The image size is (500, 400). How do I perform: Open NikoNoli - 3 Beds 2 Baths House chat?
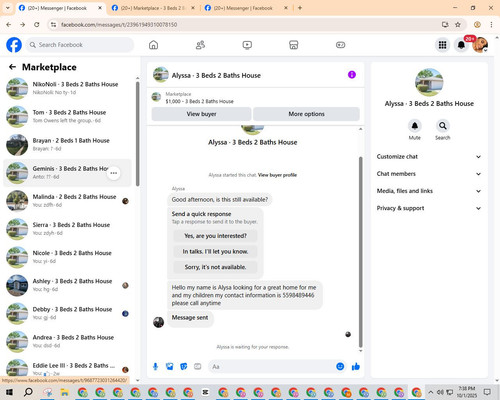(x=67, y=88)
